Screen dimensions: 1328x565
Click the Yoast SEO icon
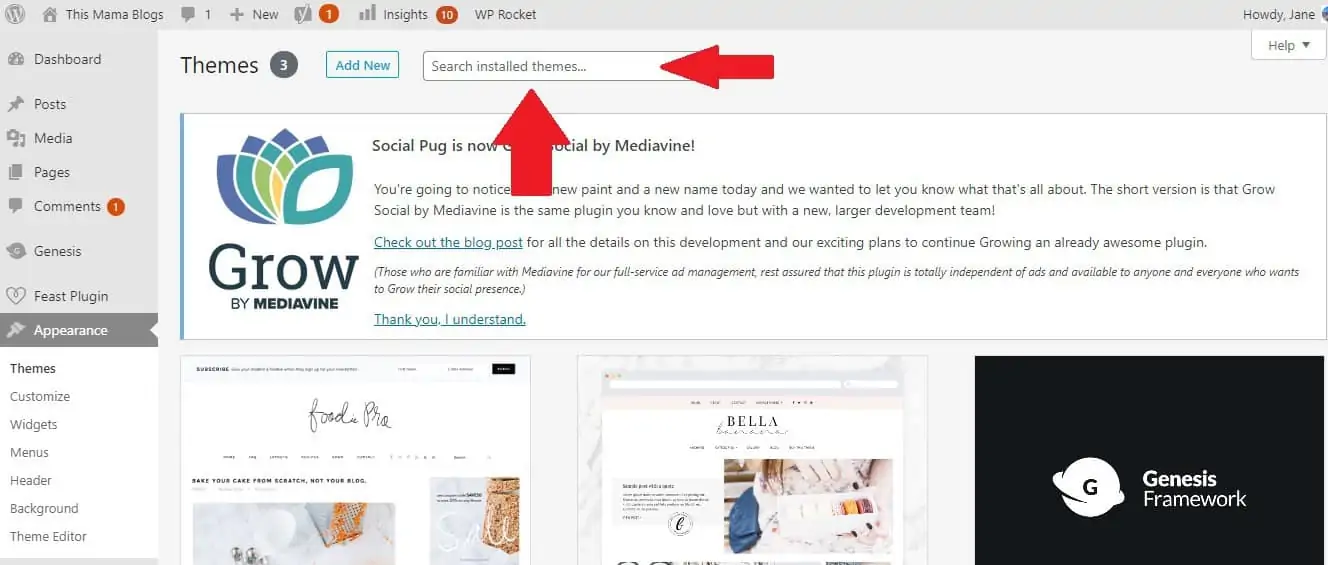304,14
